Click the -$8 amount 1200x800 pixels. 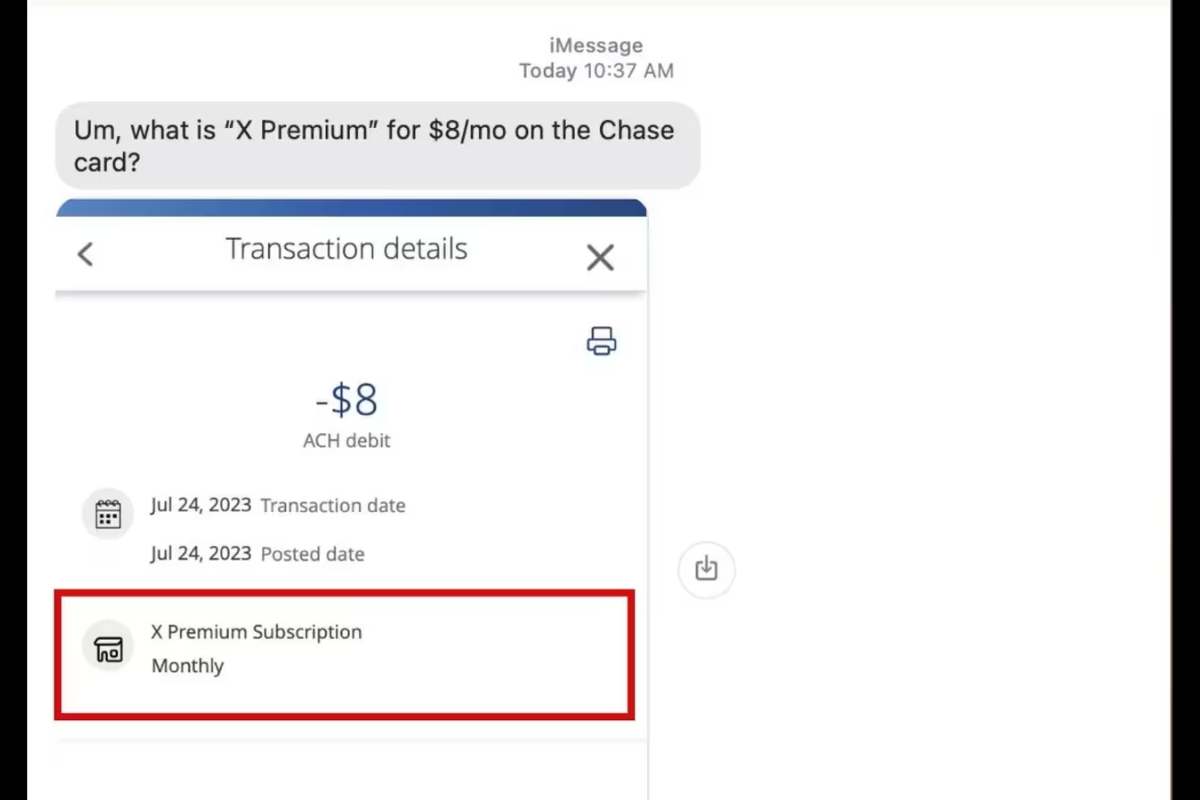(x=346, y=401)
